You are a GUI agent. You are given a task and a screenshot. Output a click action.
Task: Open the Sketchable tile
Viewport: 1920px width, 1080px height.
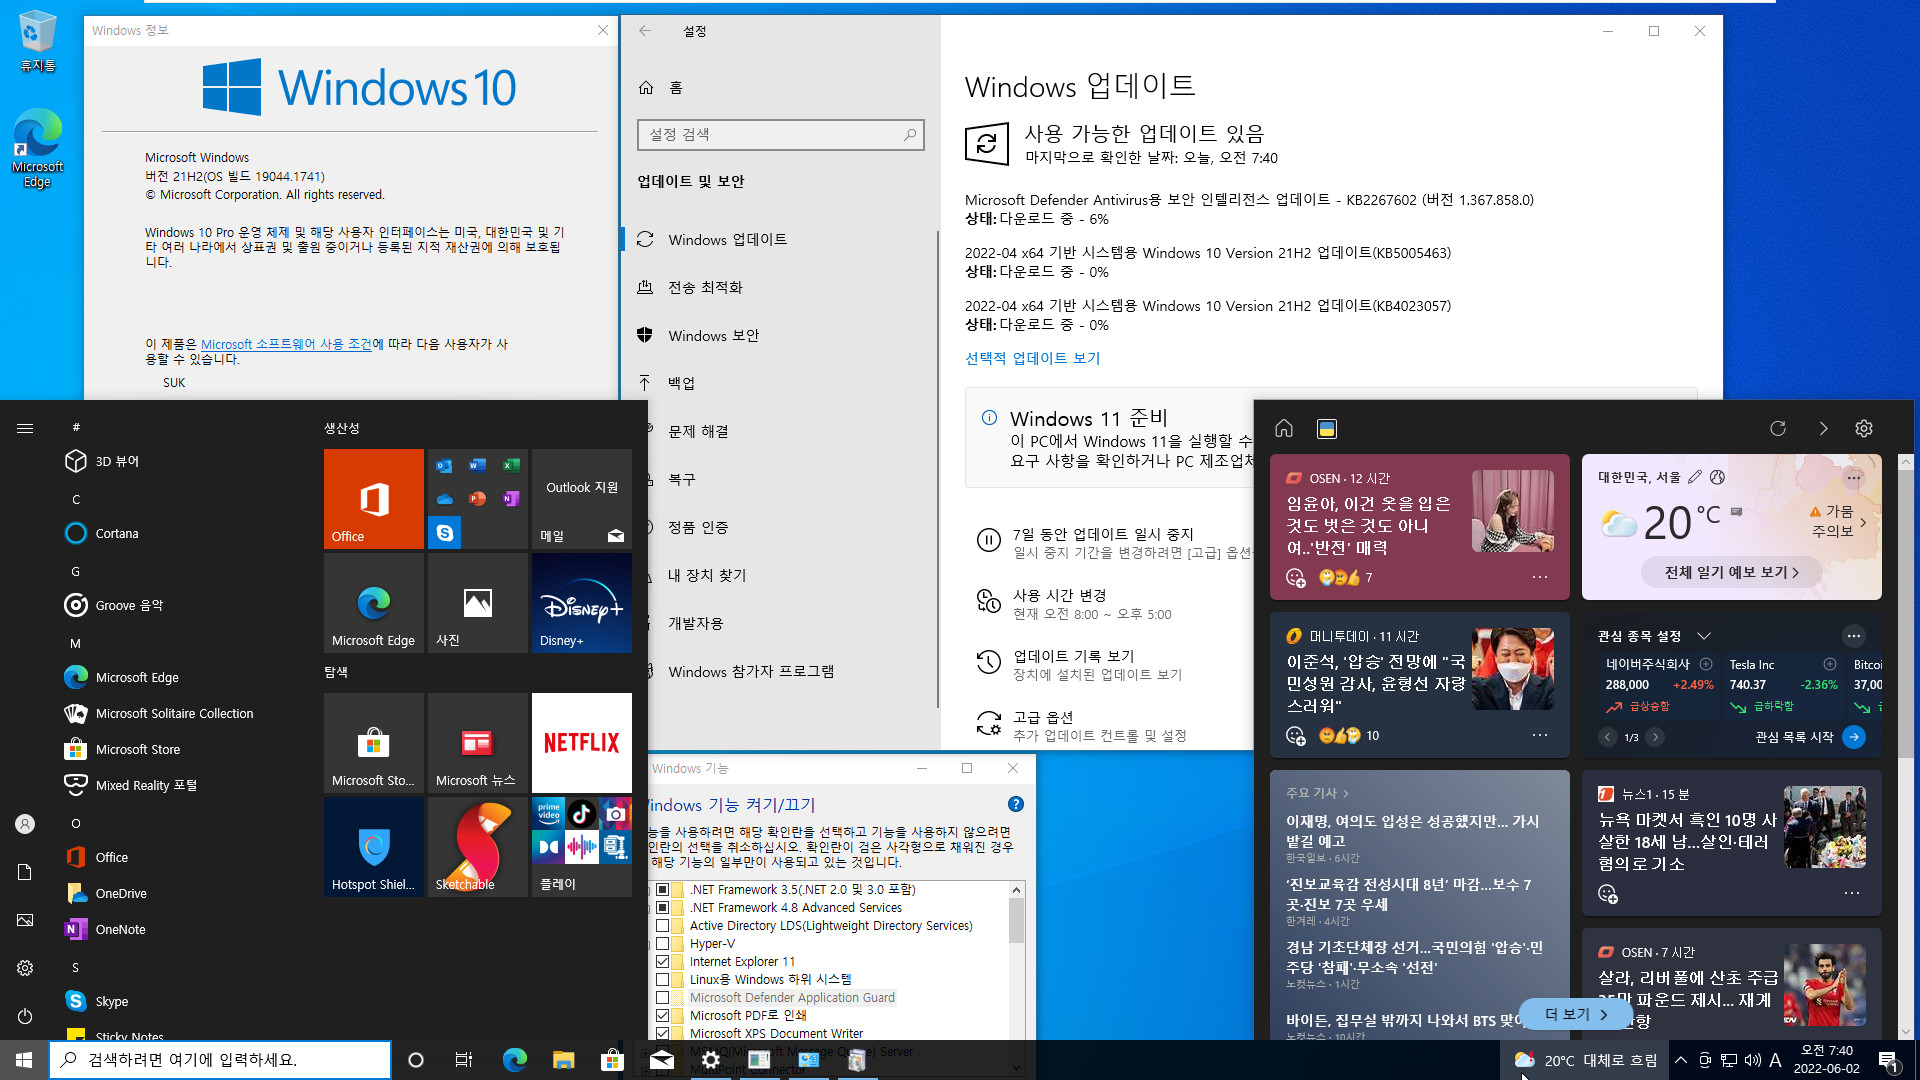[x=477, y=846]
